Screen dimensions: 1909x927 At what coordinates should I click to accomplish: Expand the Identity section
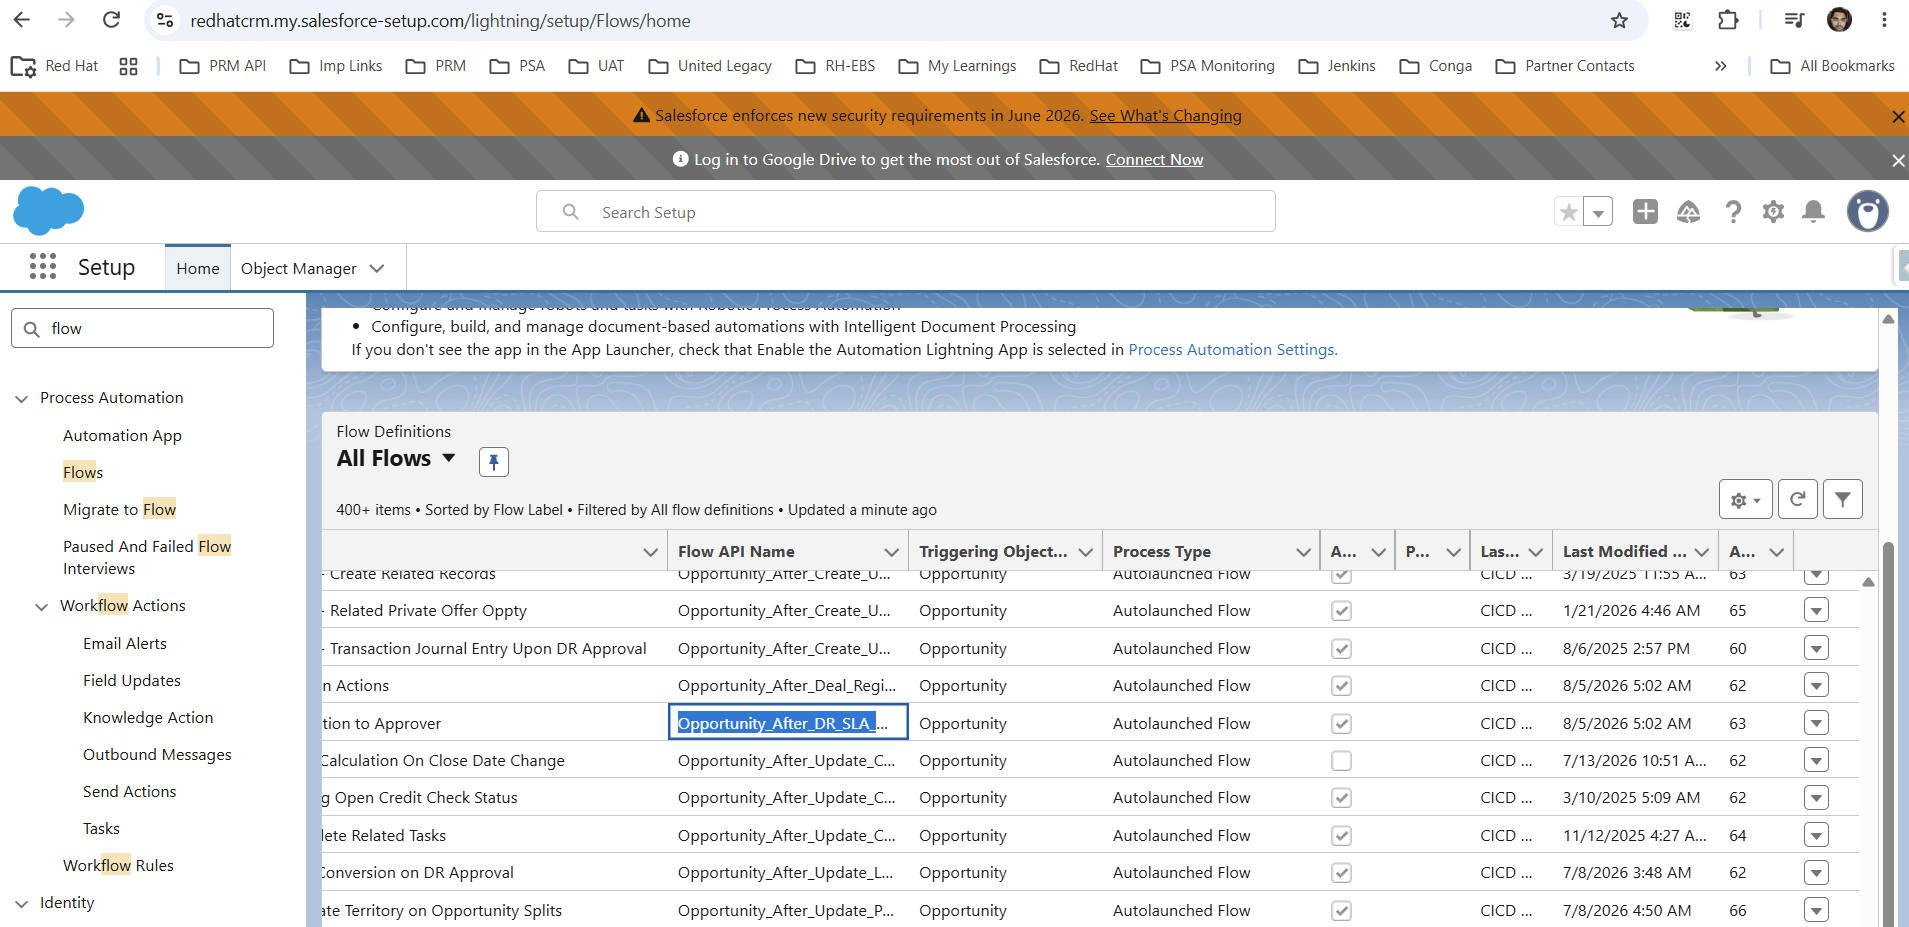21,903
